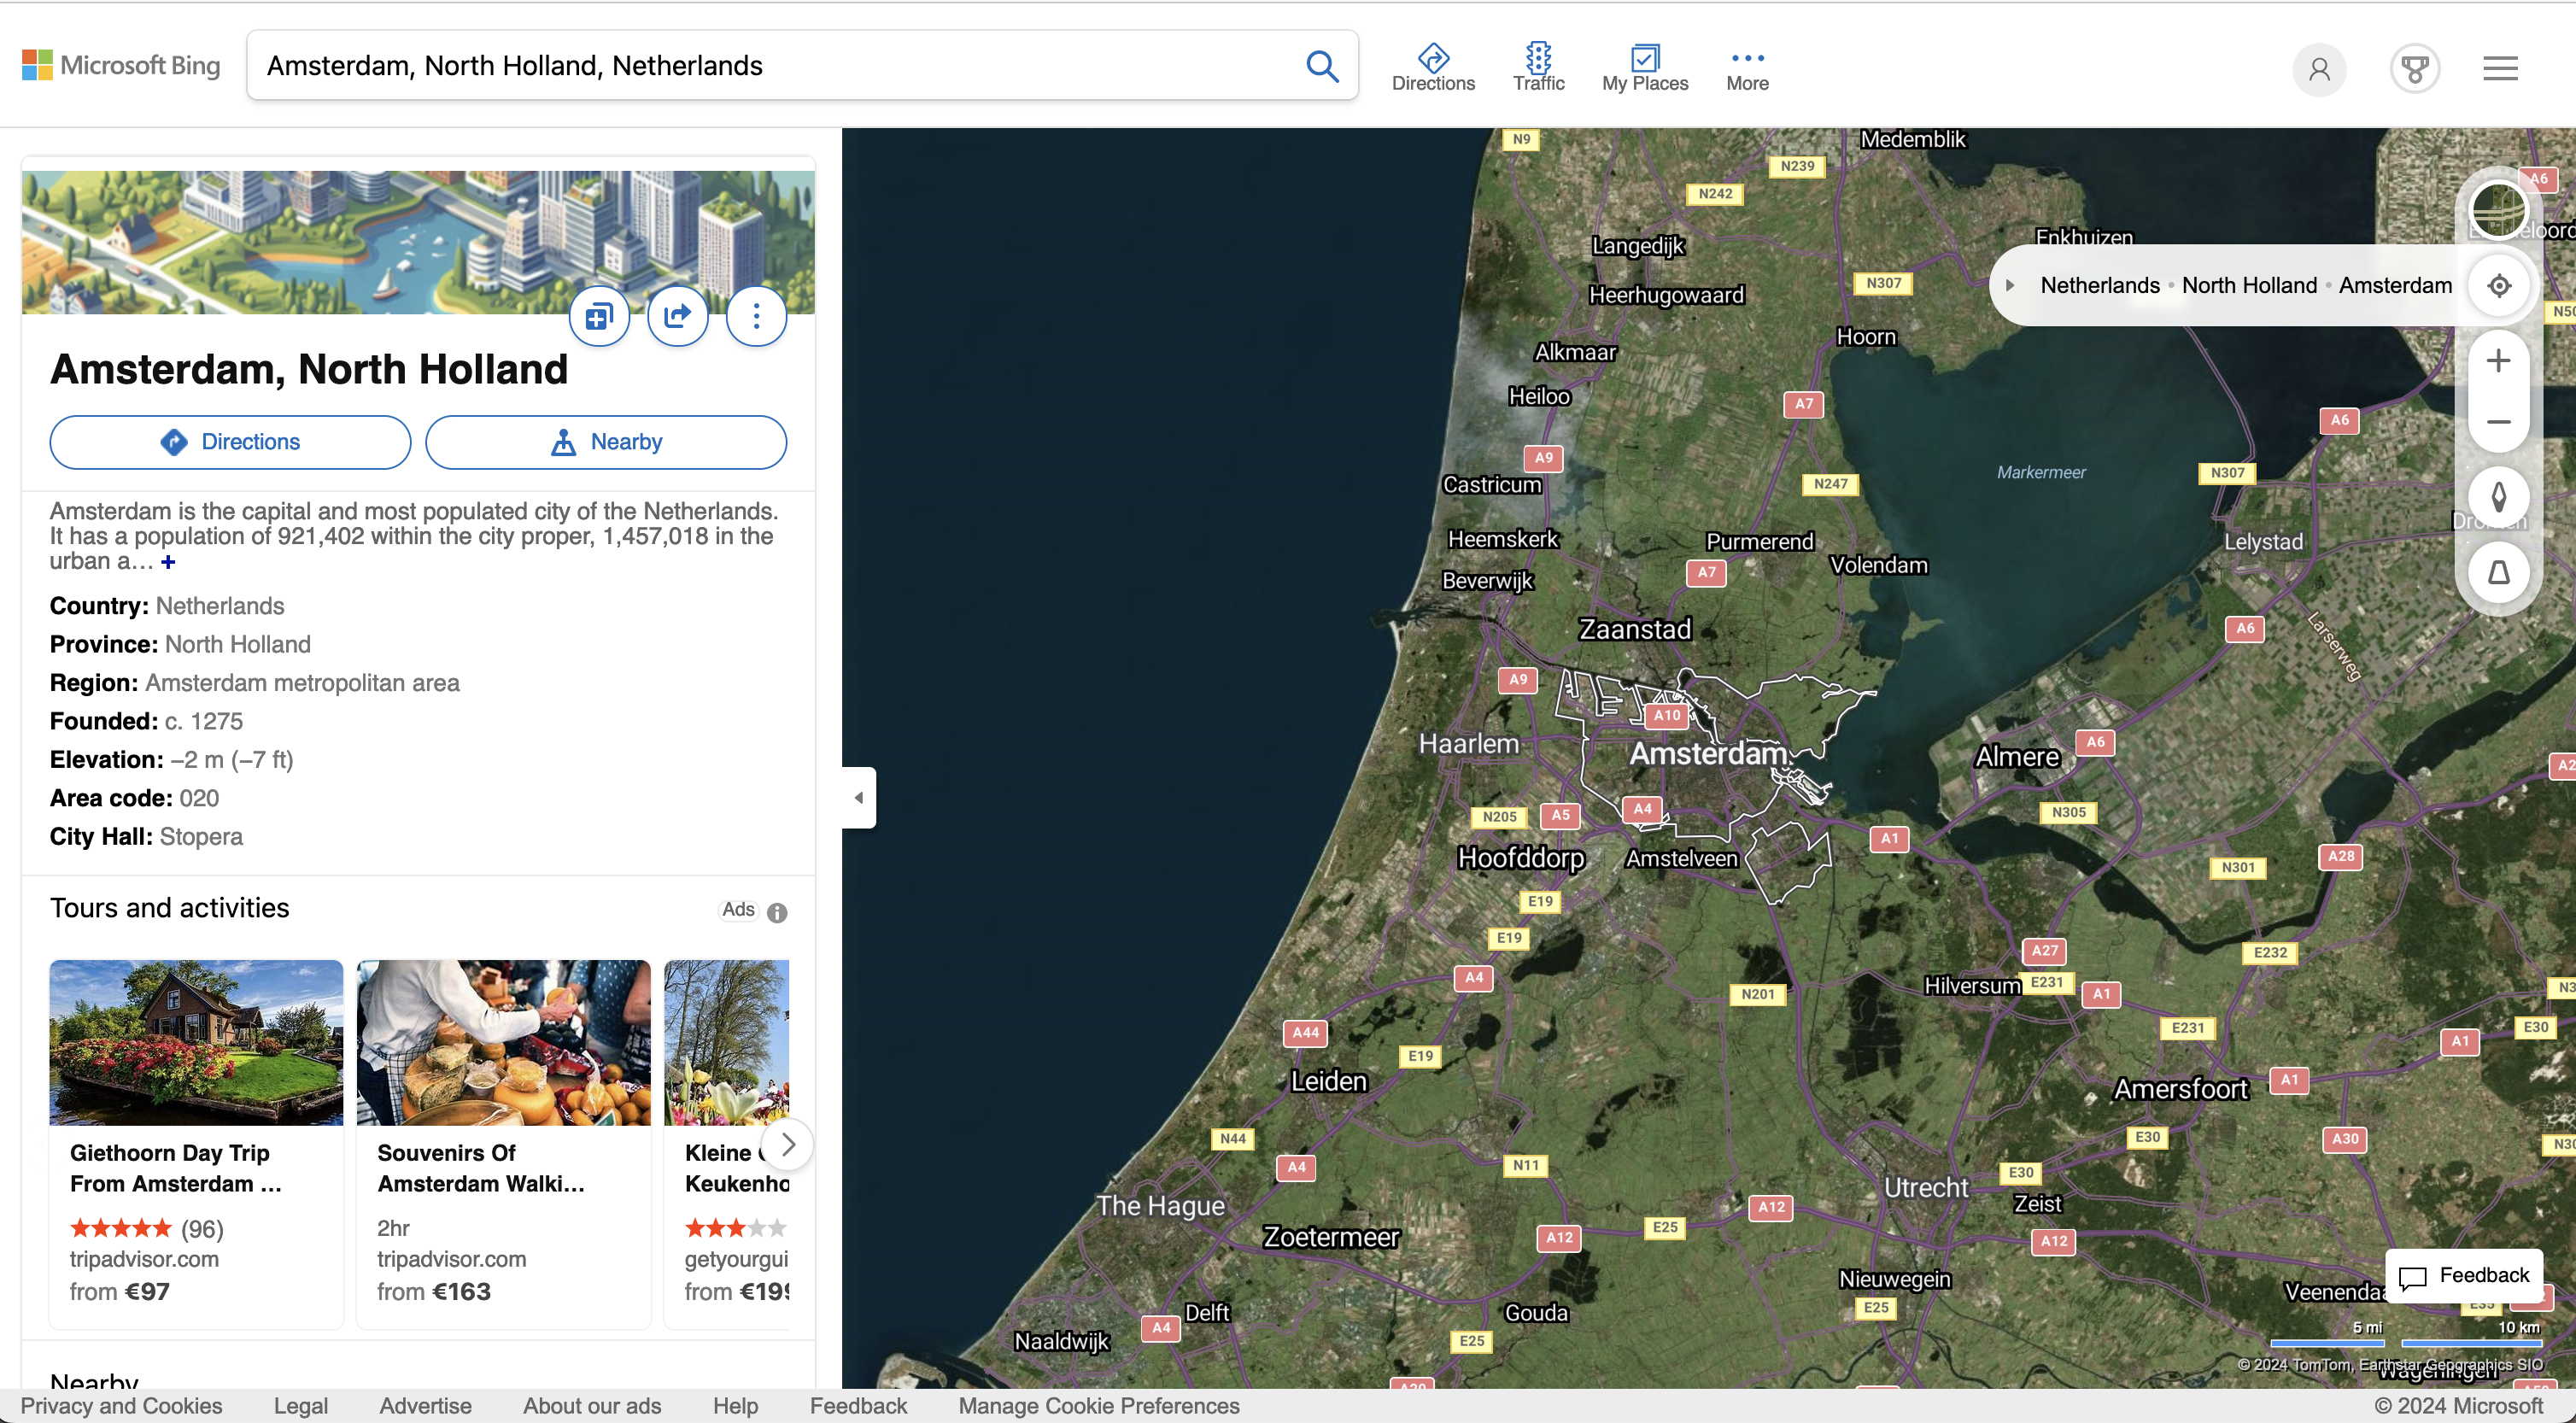The width and height of the screenshot is (2576, 1423).
Task: Open Directions from top toolbar
Action: [1432, 67]
